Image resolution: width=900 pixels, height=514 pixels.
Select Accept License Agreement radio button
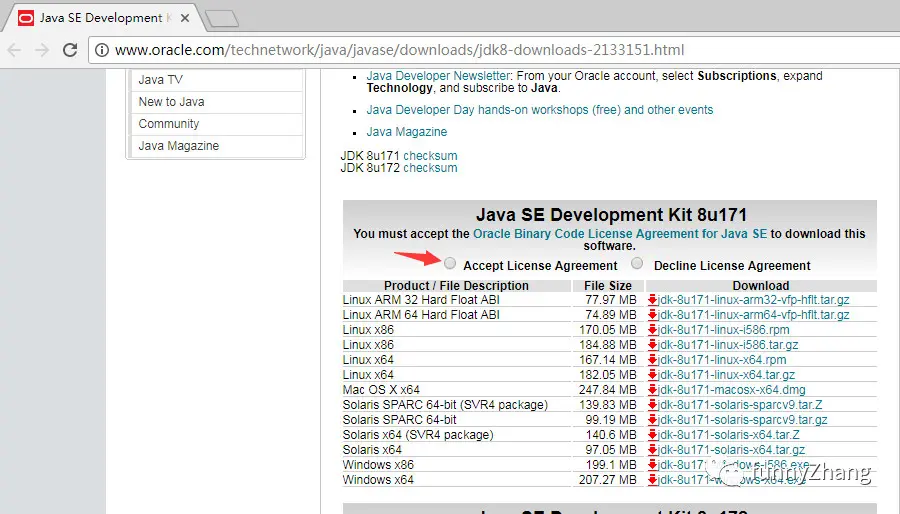(449, 263)
